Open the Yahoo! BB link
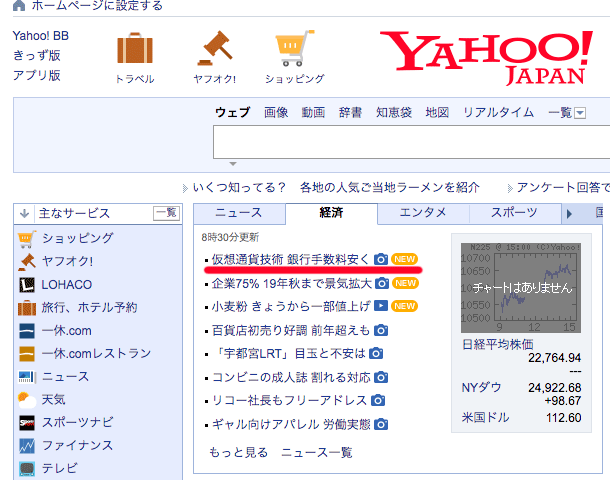The image size is (610, 480). pyautogui.click(x=40, y=36)
